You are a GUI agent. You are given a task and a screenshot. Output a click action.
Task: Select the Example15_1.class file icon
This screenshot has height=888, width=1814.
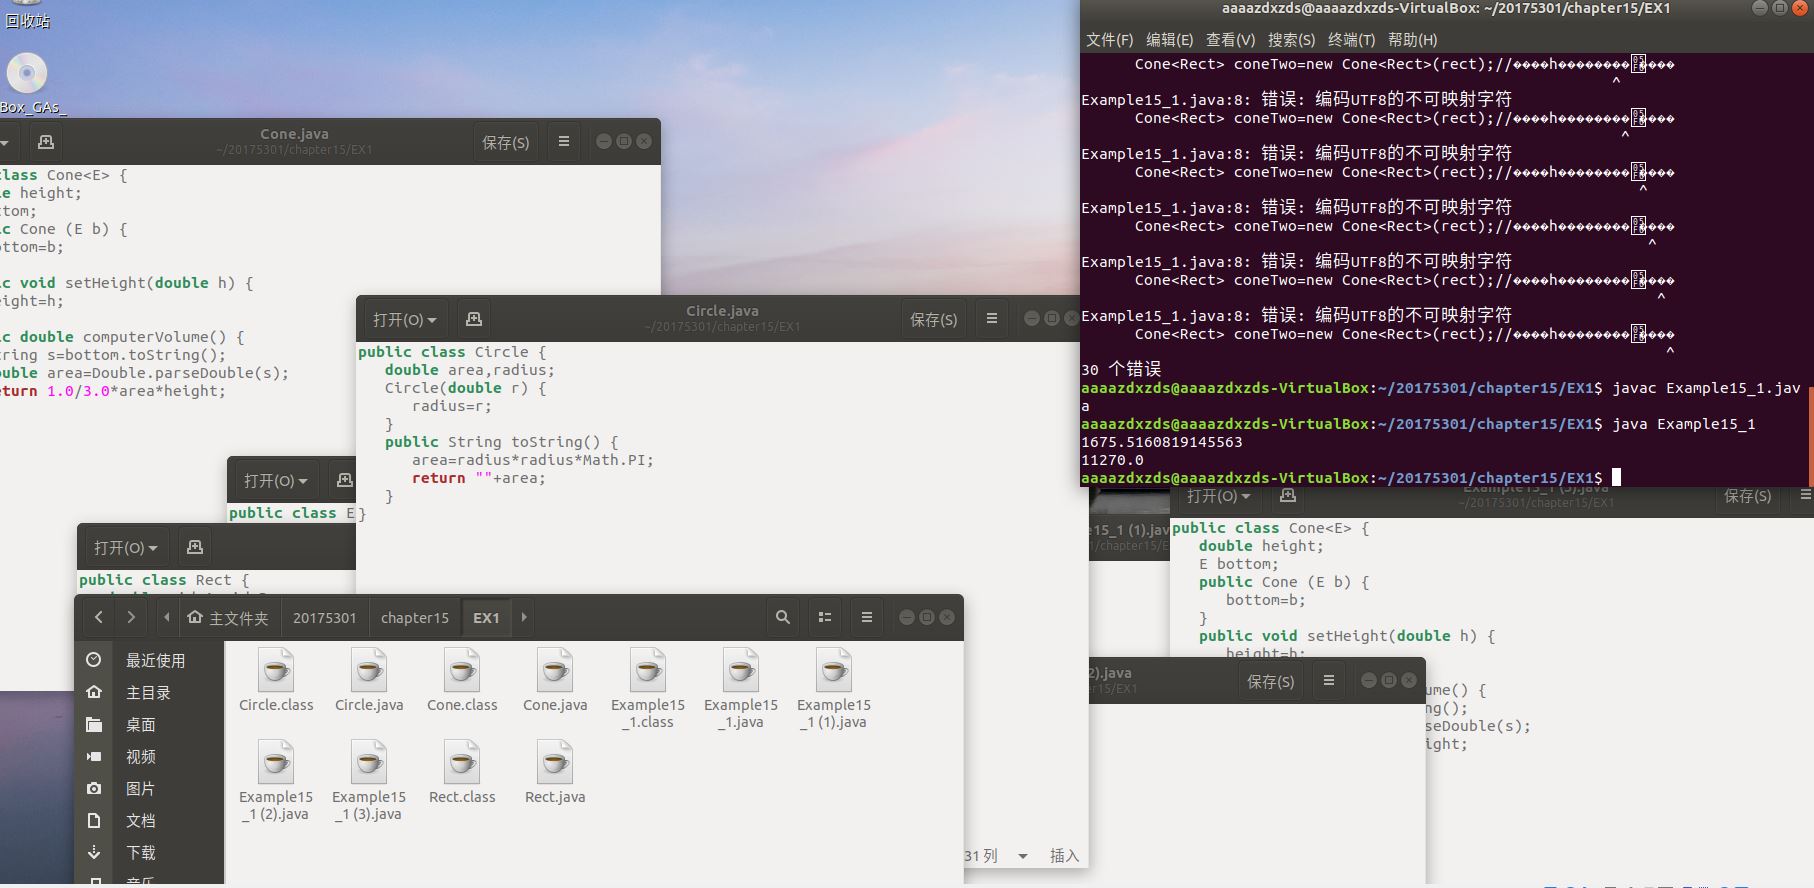(x=648, y=670)
